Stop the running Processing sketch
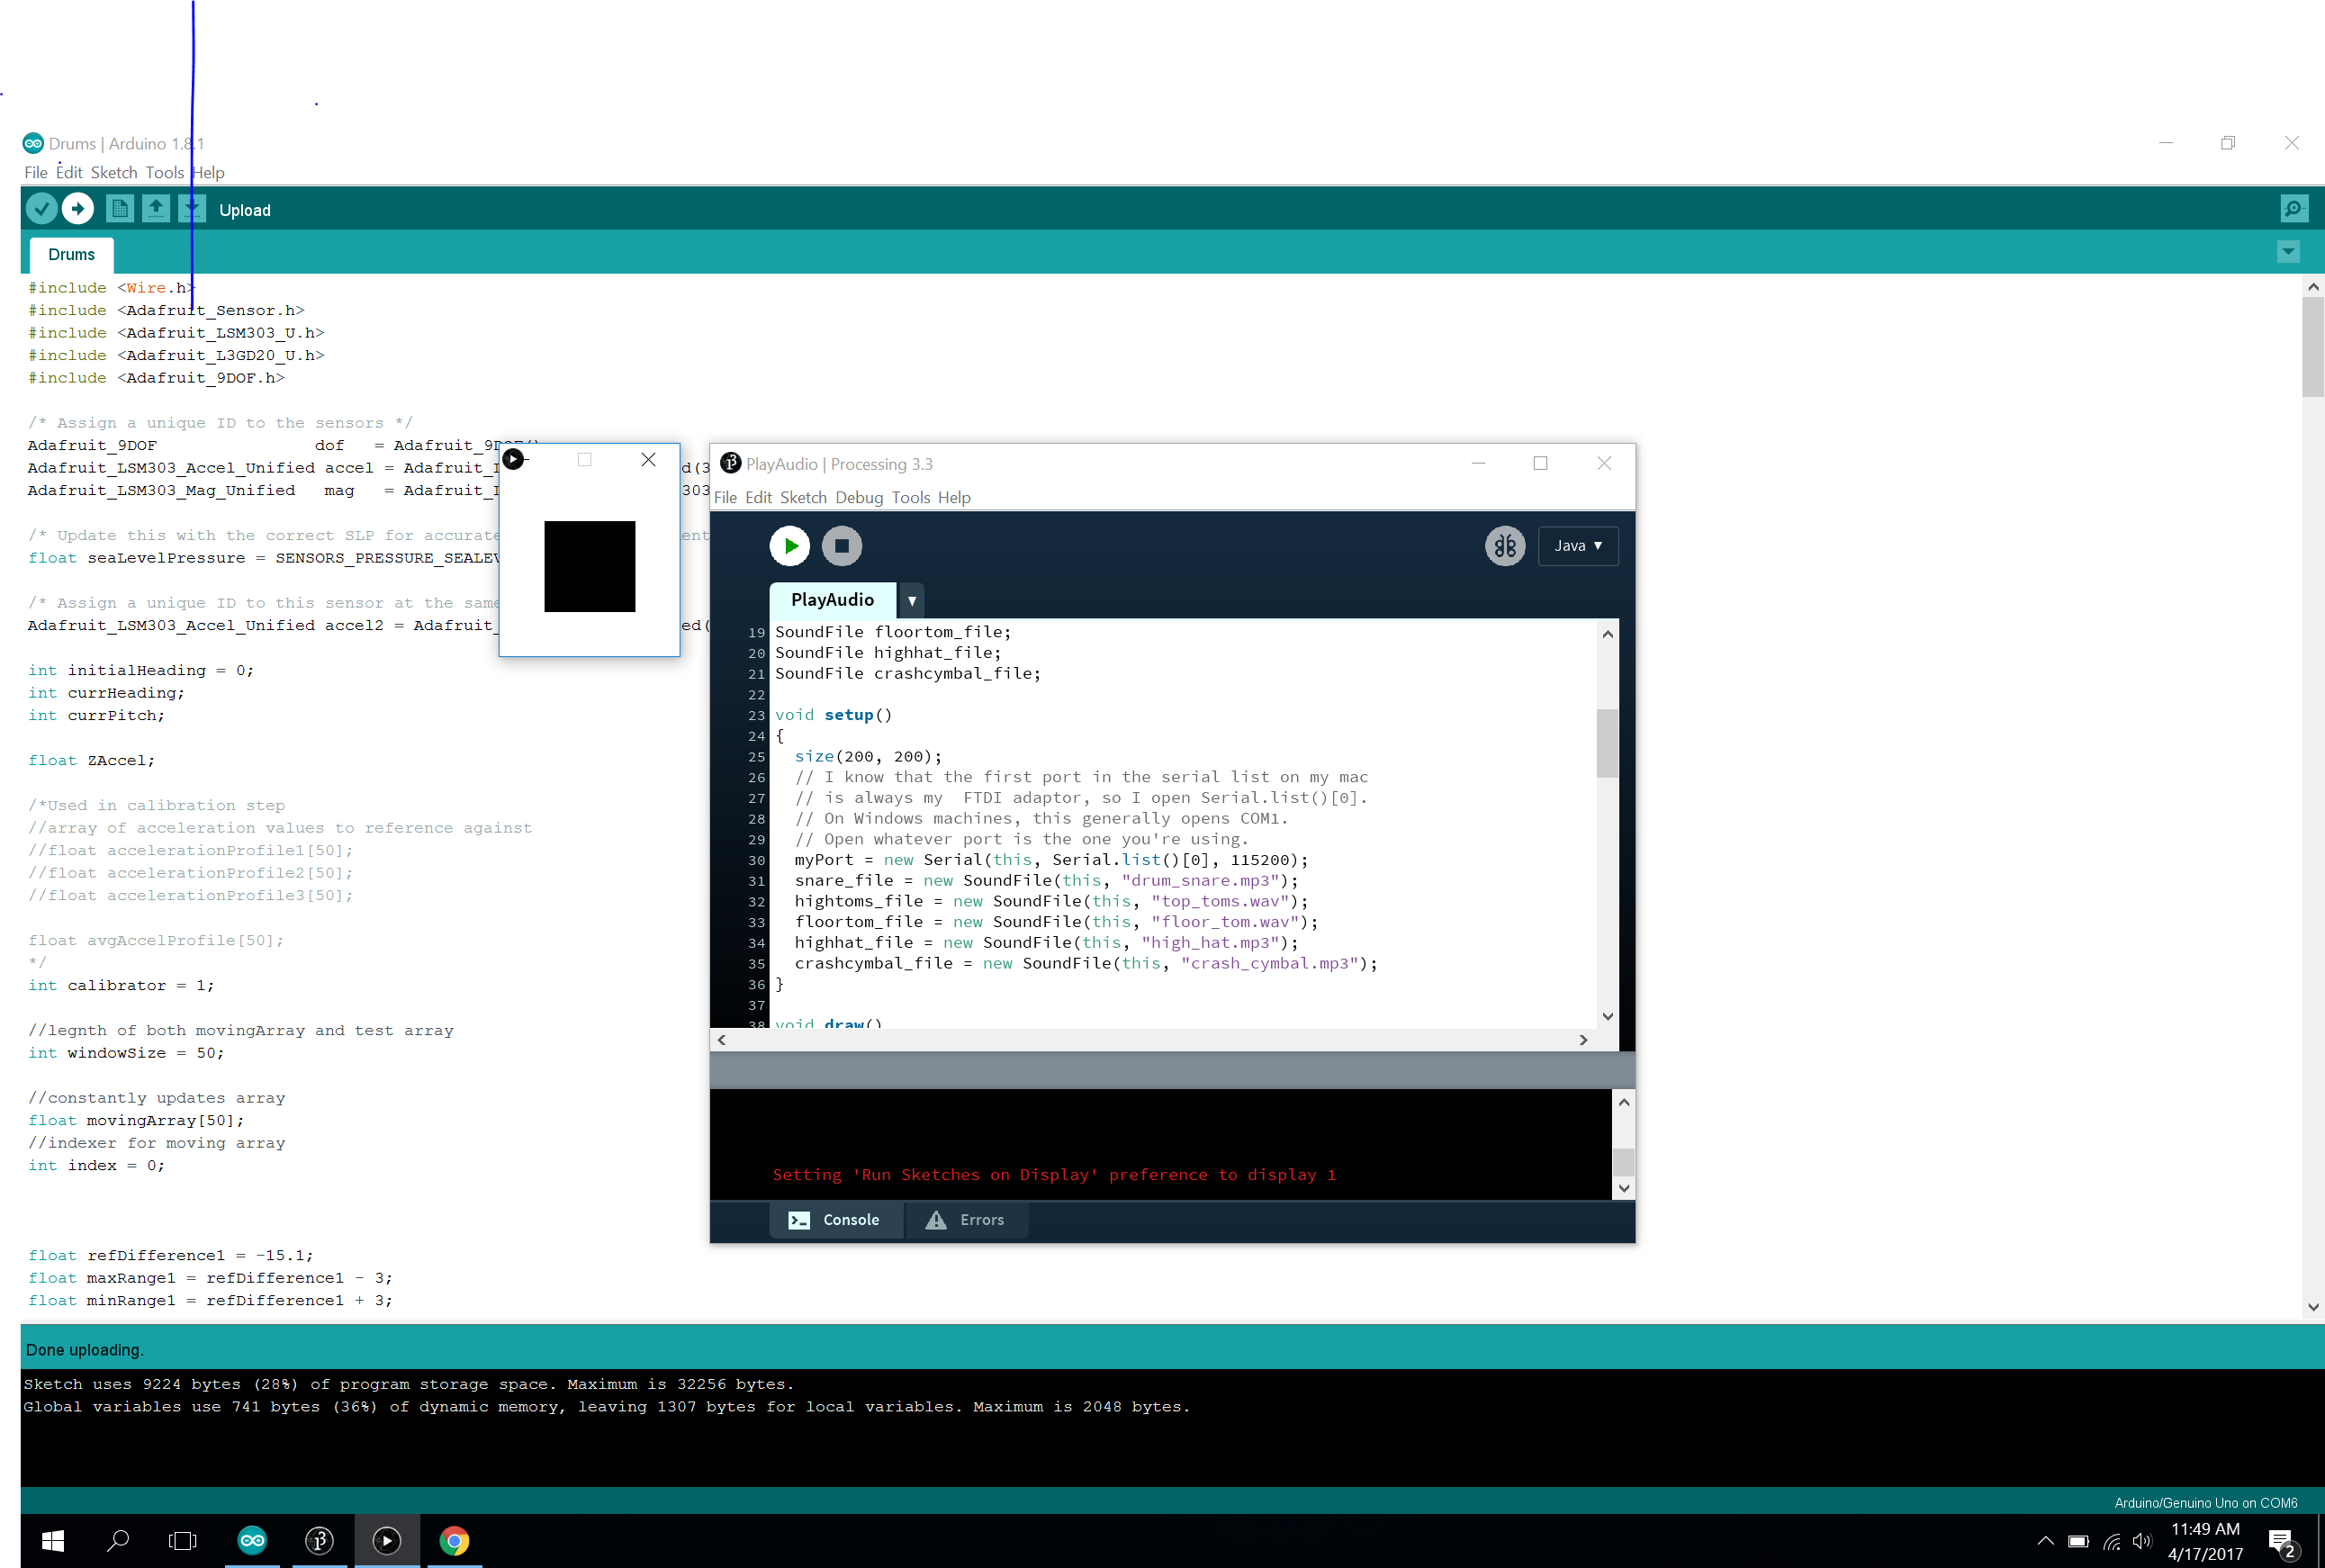The height and width of the screenshot is (1568, 2325). coord(842,546)
